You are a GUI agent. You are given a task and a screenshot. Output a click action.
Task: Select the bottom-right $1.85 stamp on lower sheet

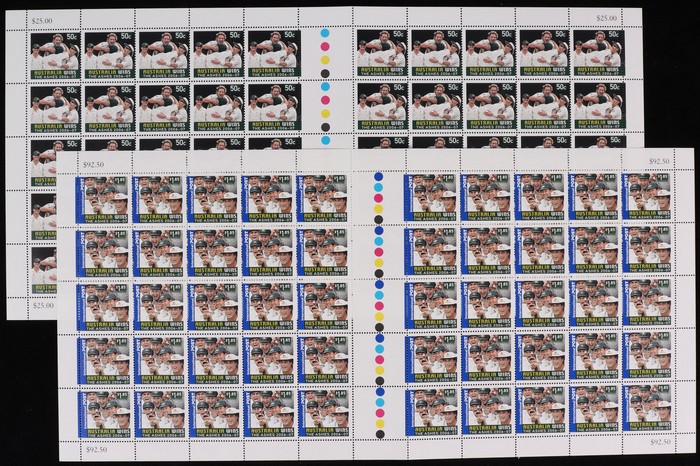pos(647,411)
